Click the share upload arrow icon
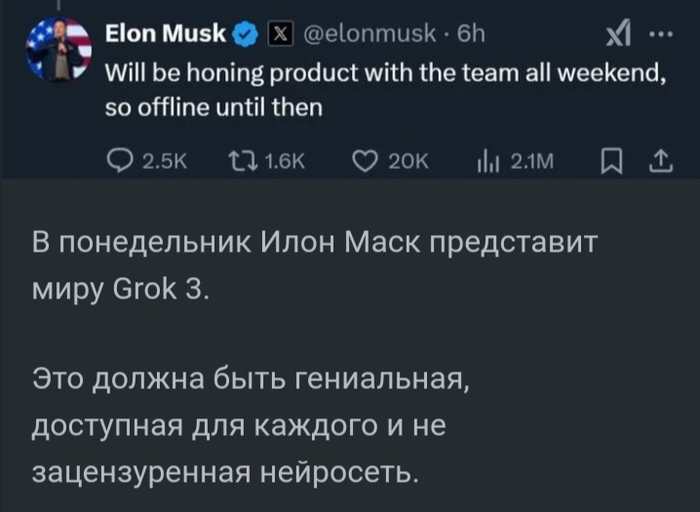Viewport: 700px width, 512px height. pos(663,159)
